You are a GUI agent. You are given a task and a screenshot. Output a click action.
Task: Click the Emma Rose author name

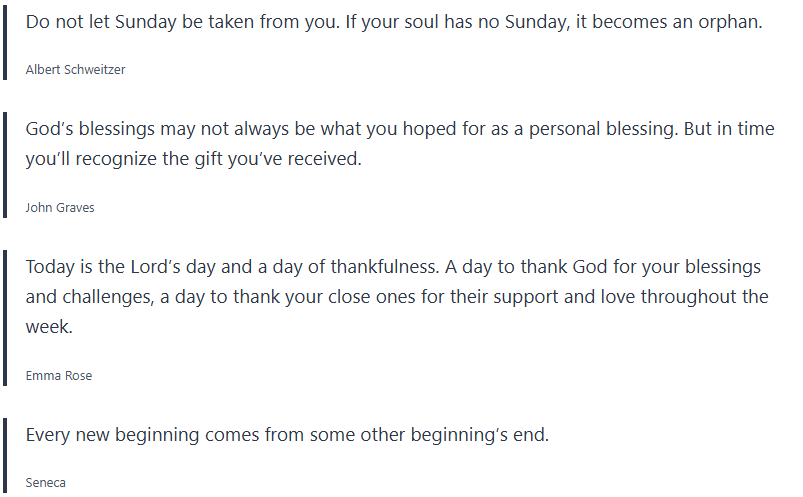[58, 376]
